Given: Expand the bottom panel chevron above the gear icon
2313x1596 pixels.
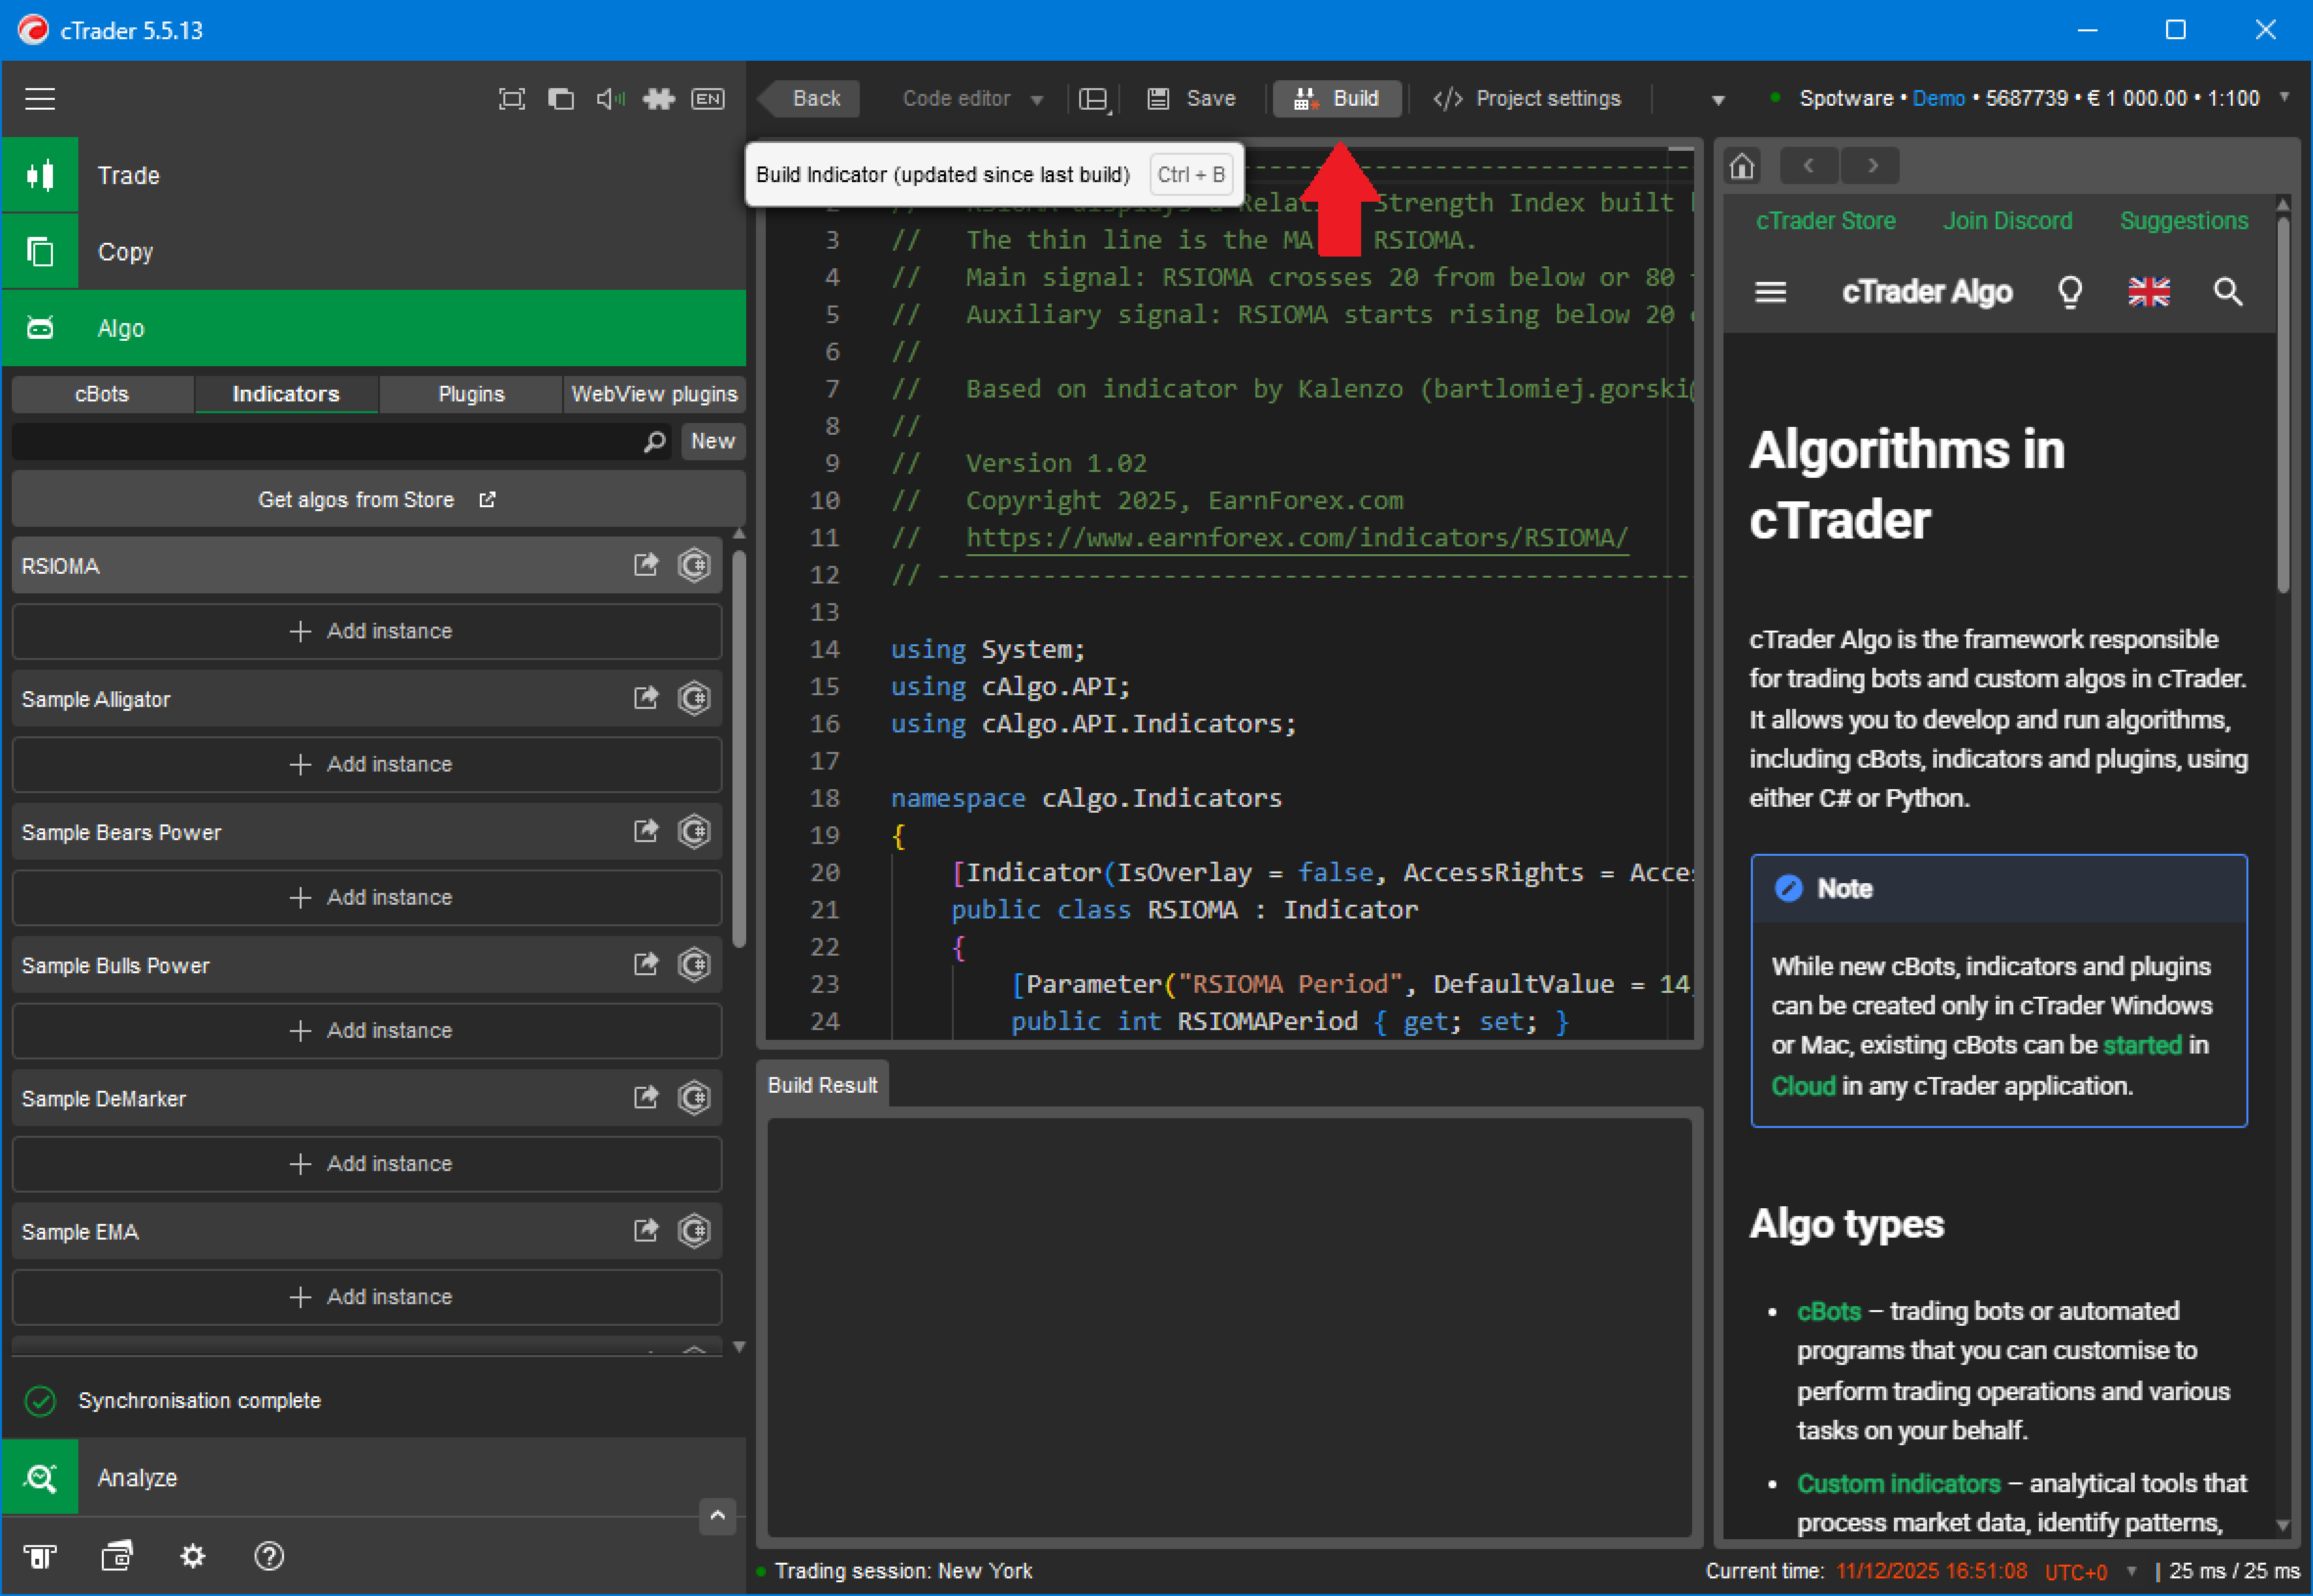Looking at the screenshot, I should [717, 1515].
